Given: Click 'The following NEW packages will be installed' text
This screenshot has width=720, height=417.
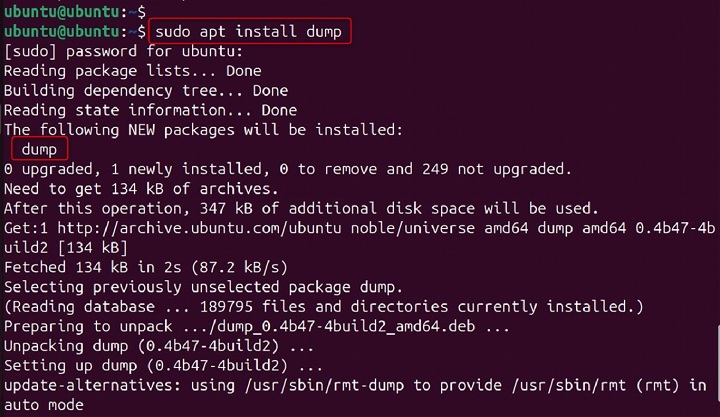Looking at the screenshot, I should [203, 130].
